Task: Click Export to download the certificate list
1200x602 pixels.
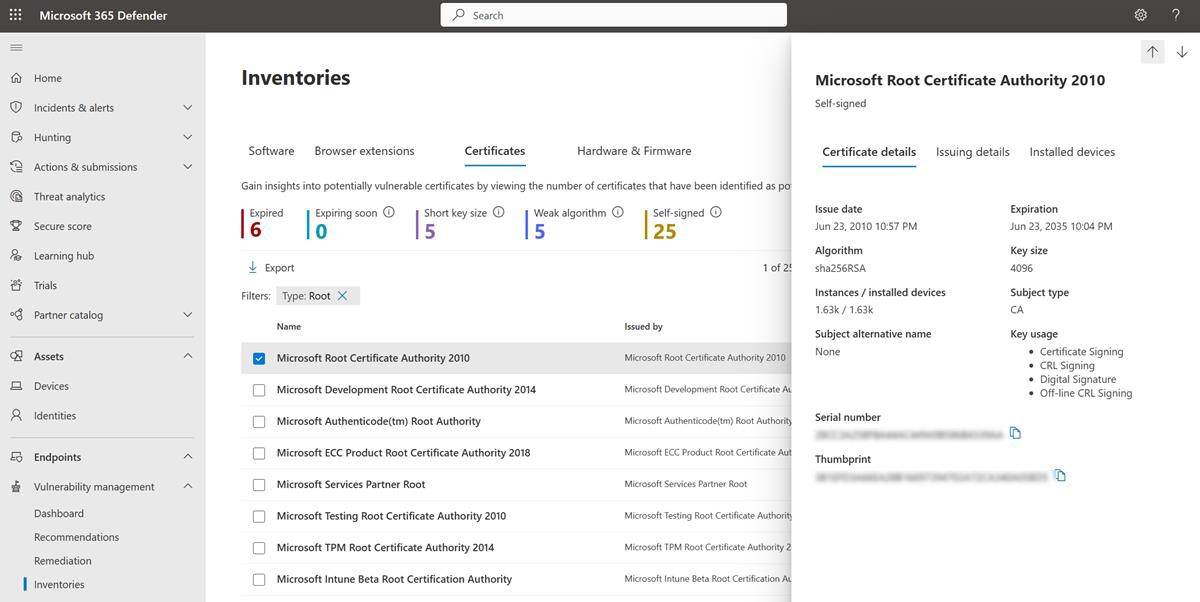Action: pyautogui.click(x=272, y=267)
